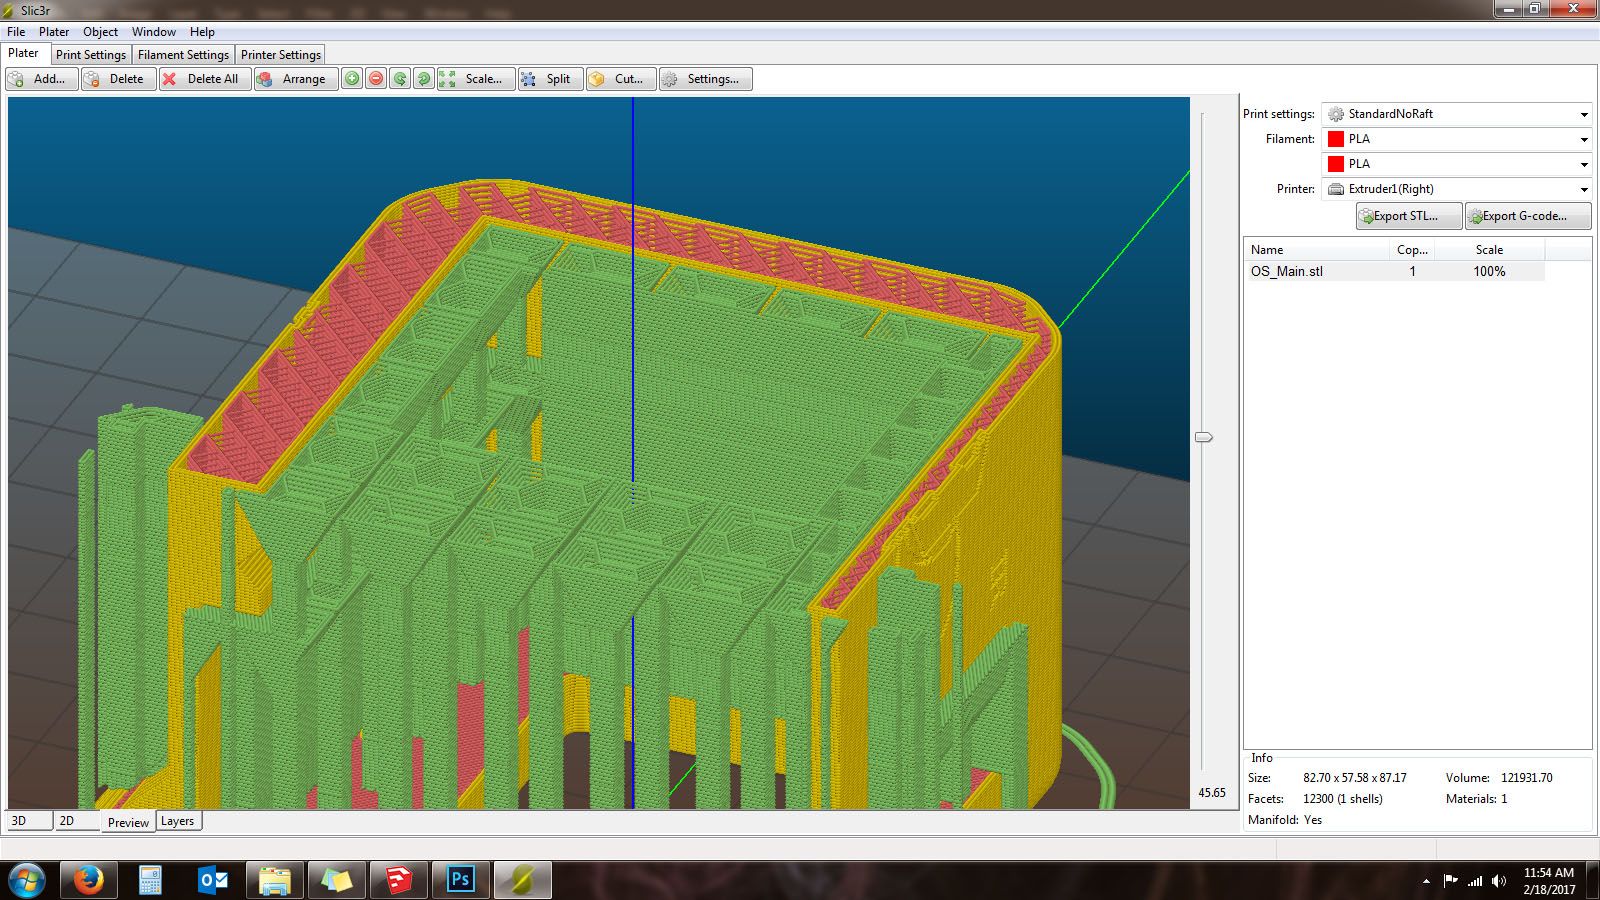Click the Scale tool in toolbar

[475, 79]
